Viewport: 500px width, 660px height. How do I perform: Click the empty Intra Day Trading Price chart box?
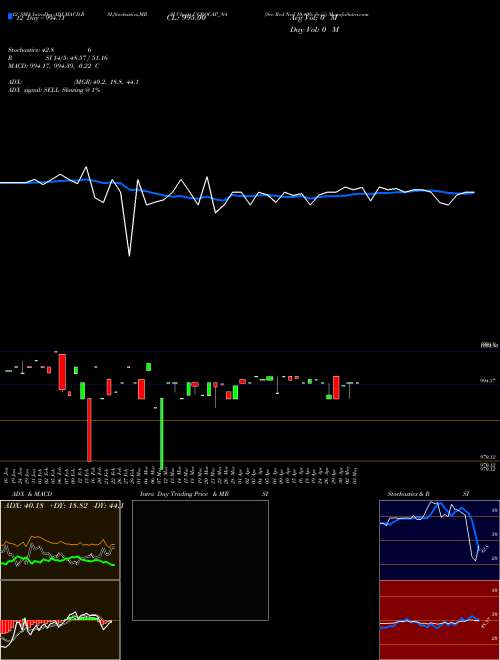pos(200,560)
